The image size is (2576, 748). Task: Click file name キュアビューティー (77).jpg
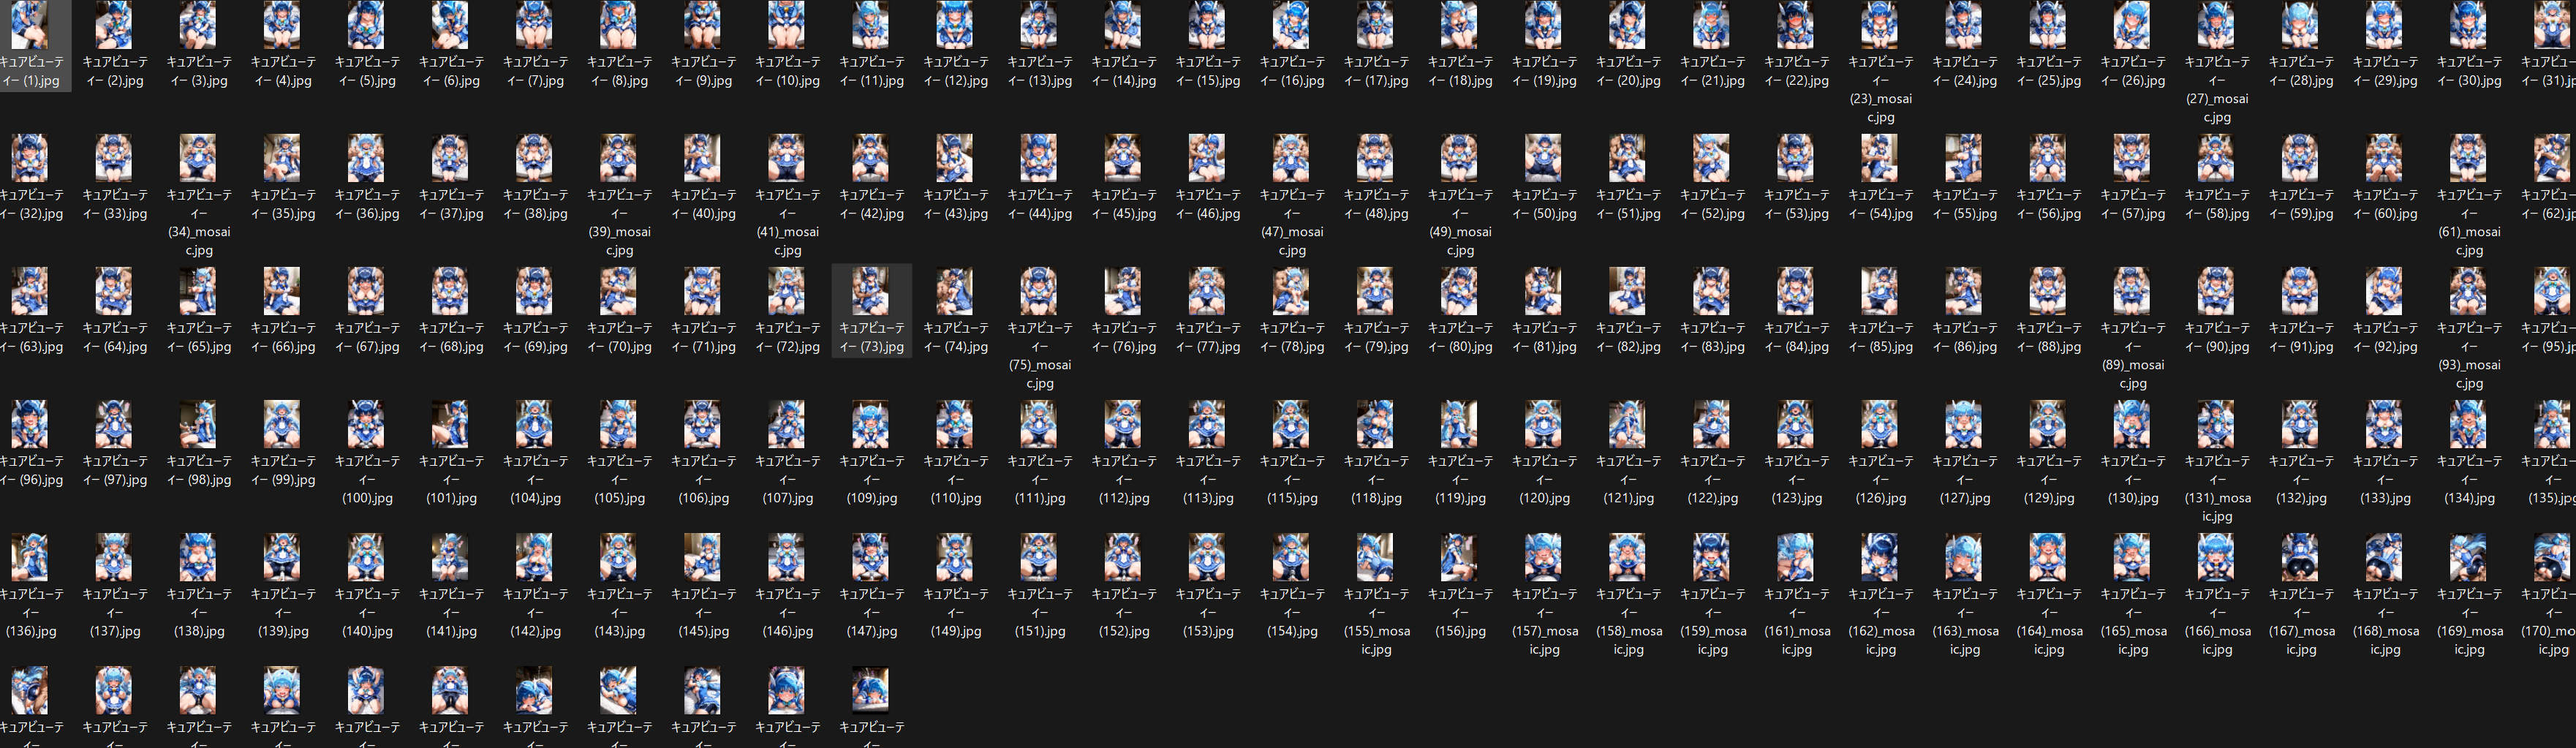click(x=1207, y=337)
